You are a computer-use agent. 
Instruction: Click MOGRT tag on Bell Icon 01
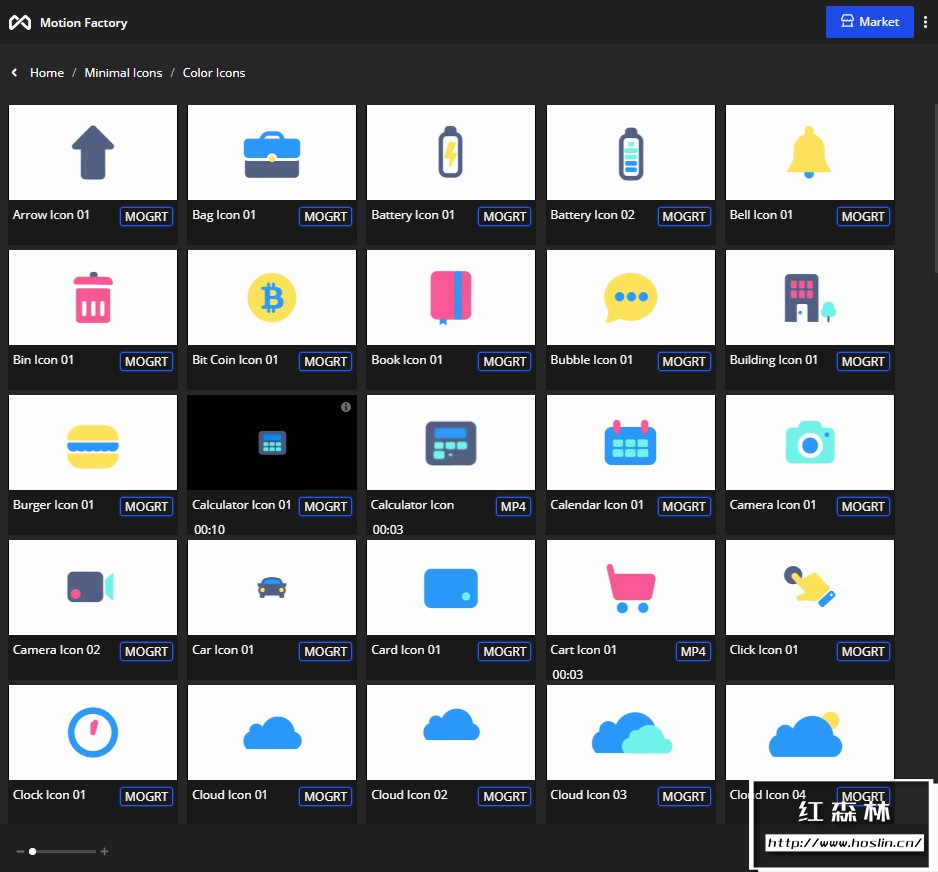pyautogui.click(x=863, y=217)
